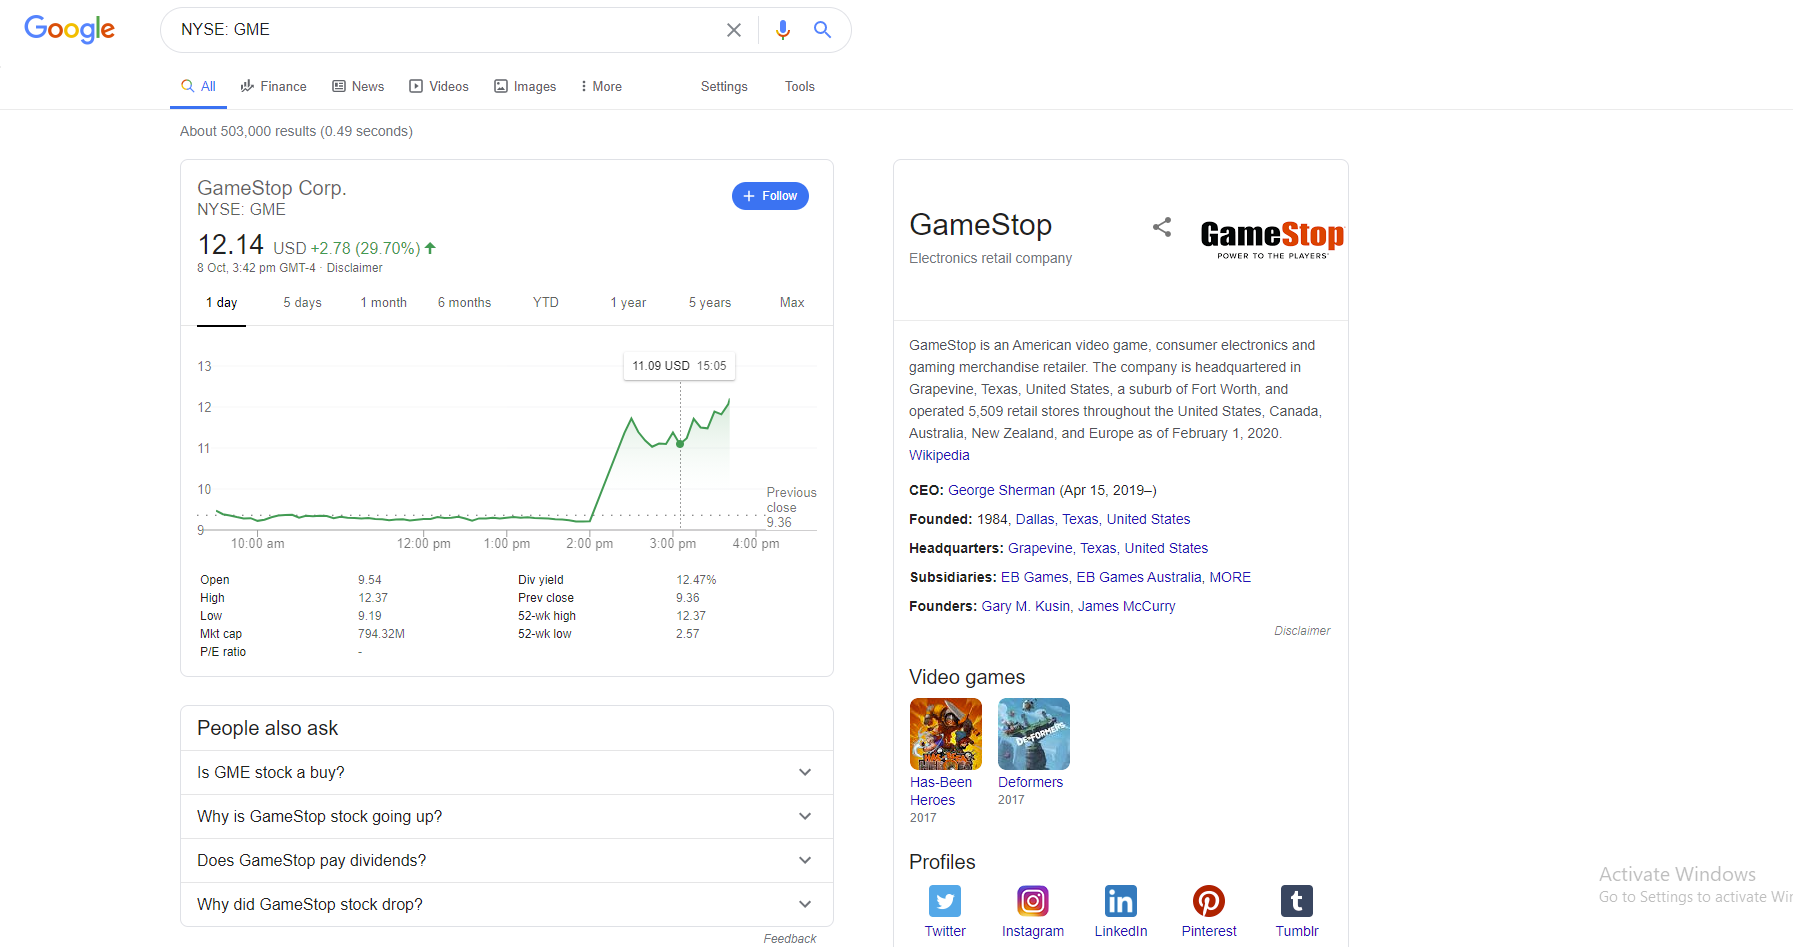Image resolution: width=1793 pixels, height=947 pixels.
Task: Open GameStop's Twitter profile
Action: coord(944,901)
